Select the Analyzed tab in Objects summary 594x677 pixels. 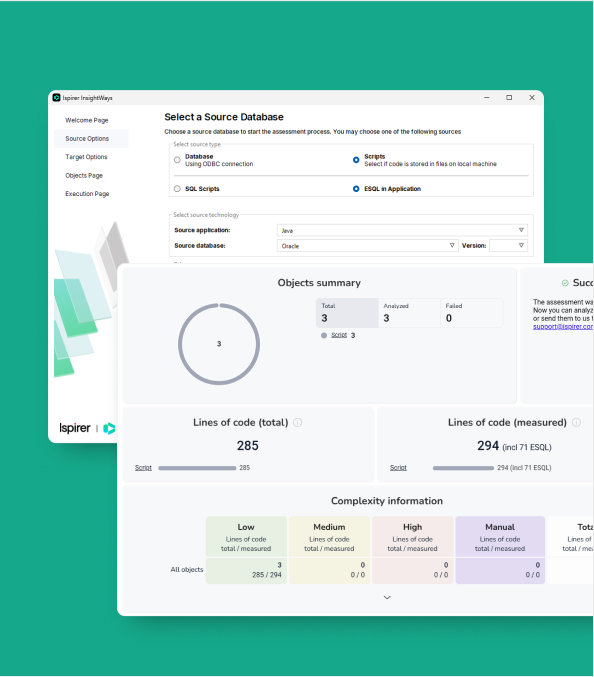point(409,313)
